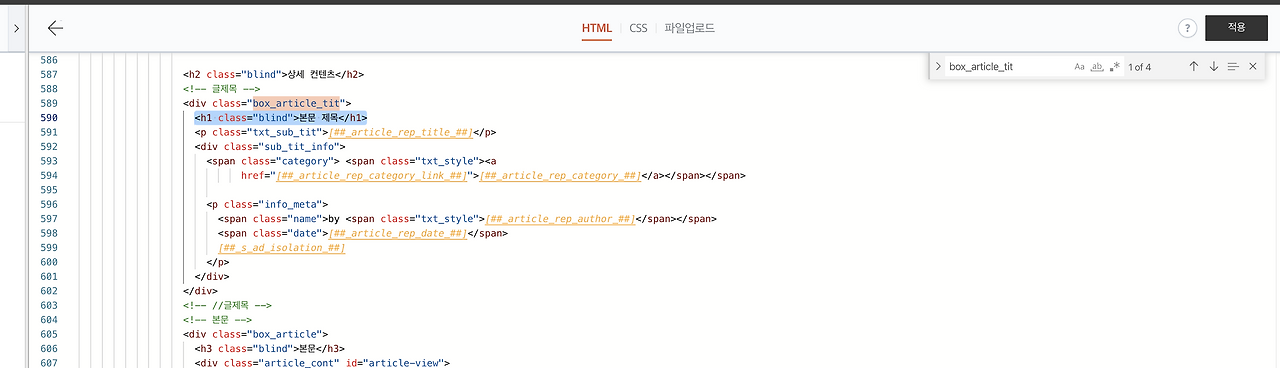Image resolution: width=1280 pixels, height=368 pixels.
Task: Open the 파일업로드 tab
Action: [690, 28]
